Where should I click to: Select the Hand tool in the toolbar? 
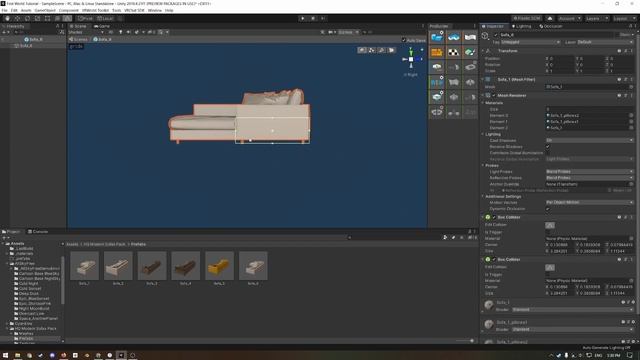7,18
